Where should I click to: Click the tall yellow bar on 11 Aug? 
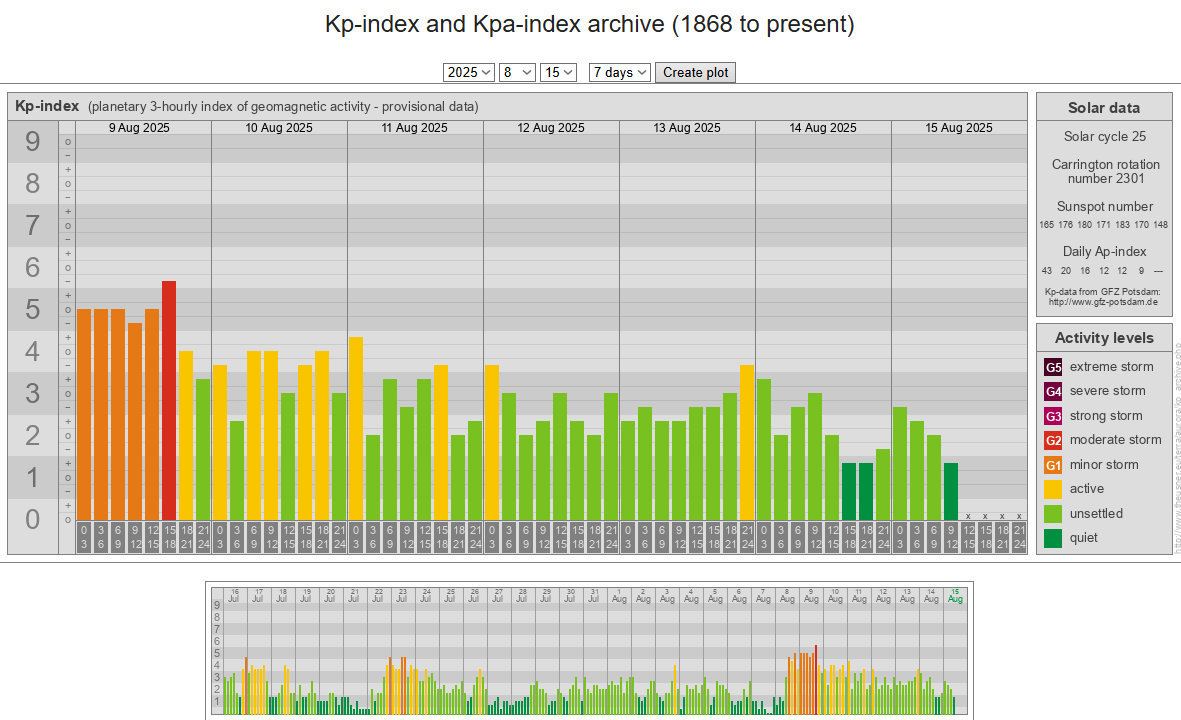click(x=356, y=428)
